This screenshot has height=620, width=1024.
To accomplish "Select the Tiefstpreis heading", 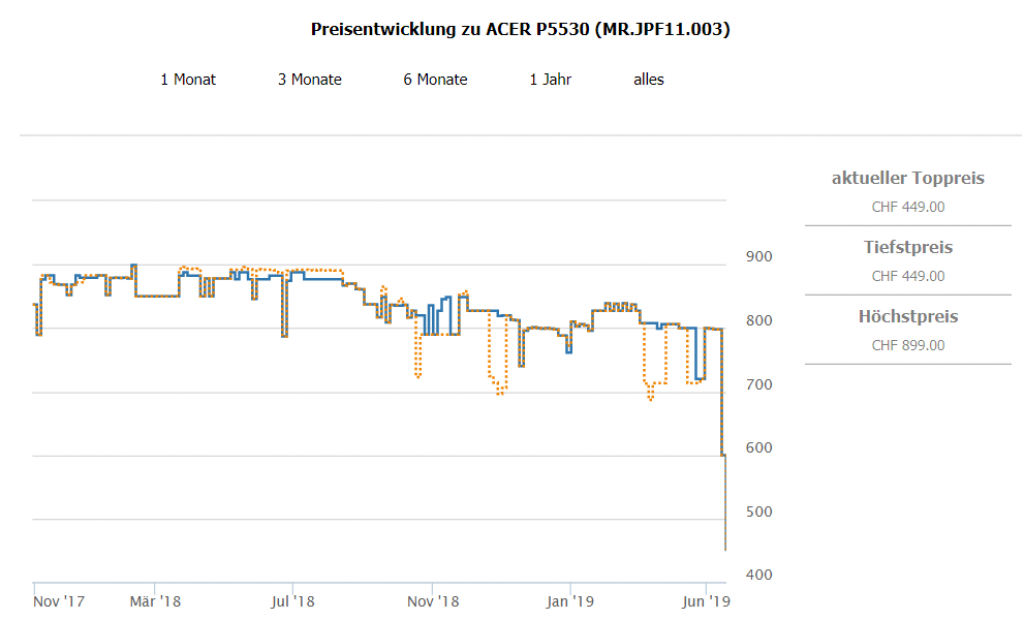I will click(908, 247).
